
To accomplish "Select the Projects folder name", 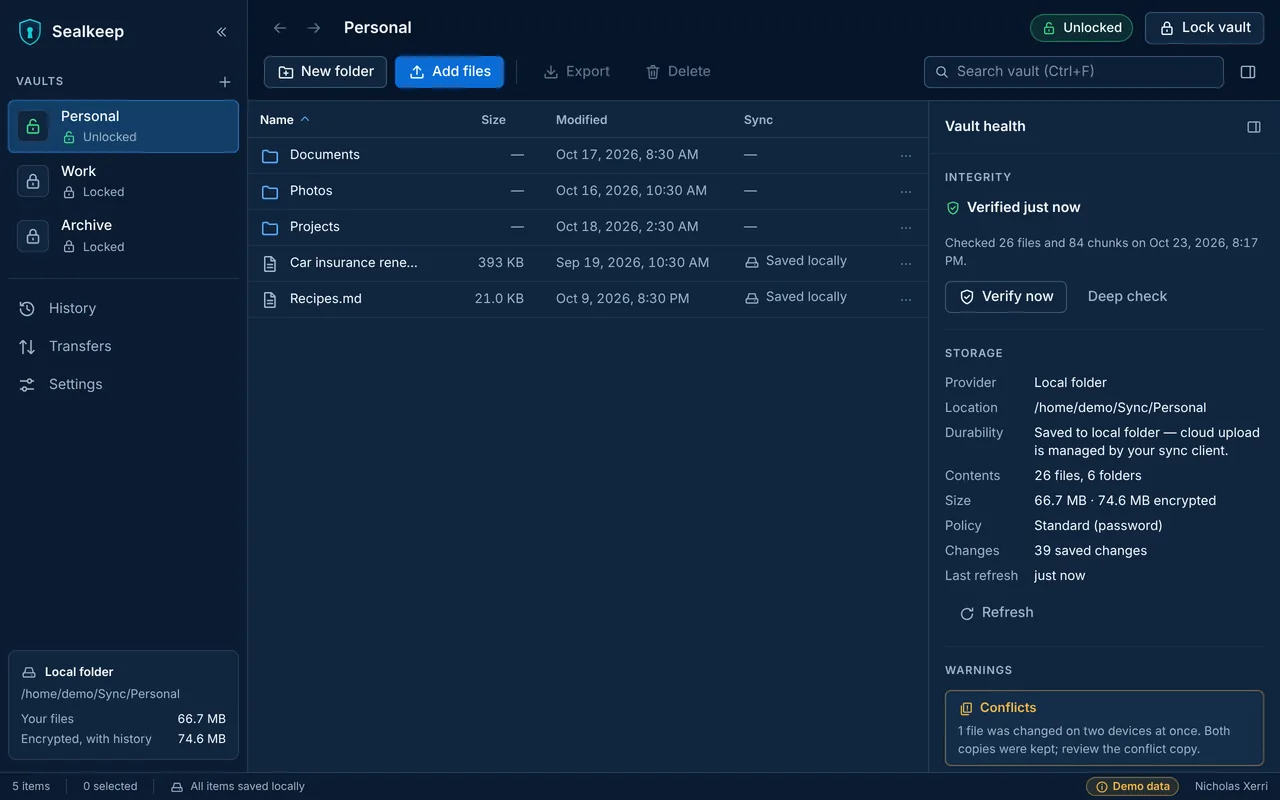I will tap(315, 227).
